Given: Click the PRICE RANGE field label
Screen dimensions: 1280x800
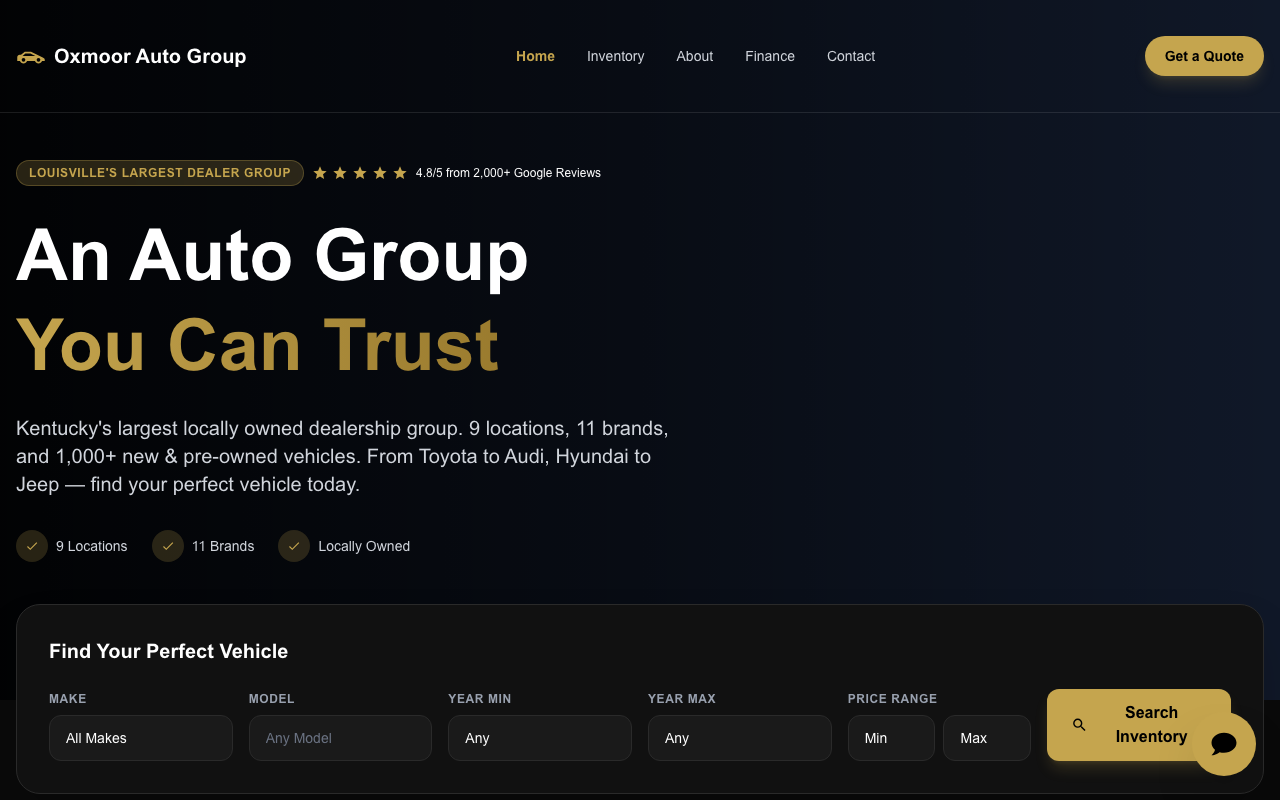Looking at the screenshot, I should pyautogui.click(x=893, y=699).
